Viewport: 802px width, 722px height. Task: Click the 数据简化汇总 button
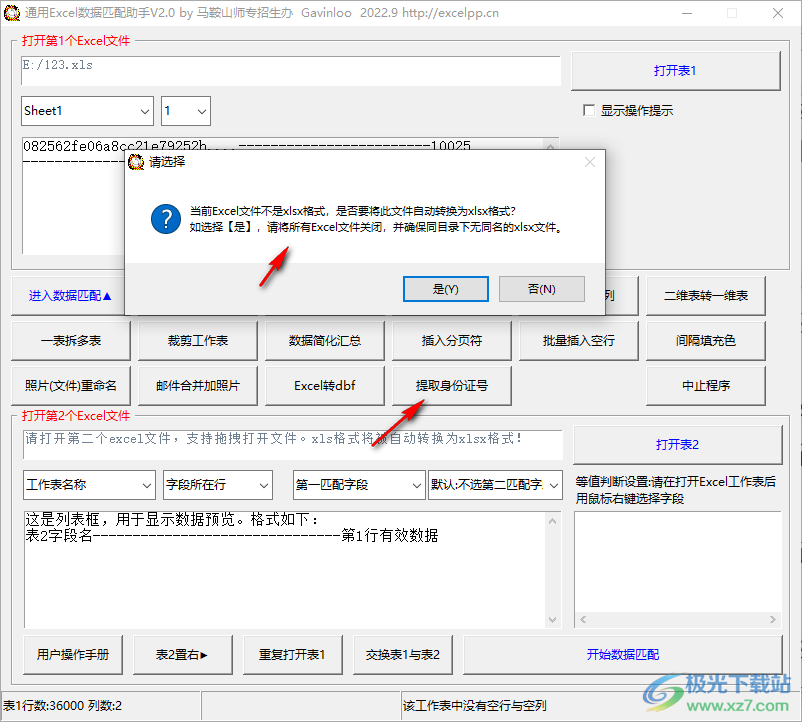tap(325, 341)
